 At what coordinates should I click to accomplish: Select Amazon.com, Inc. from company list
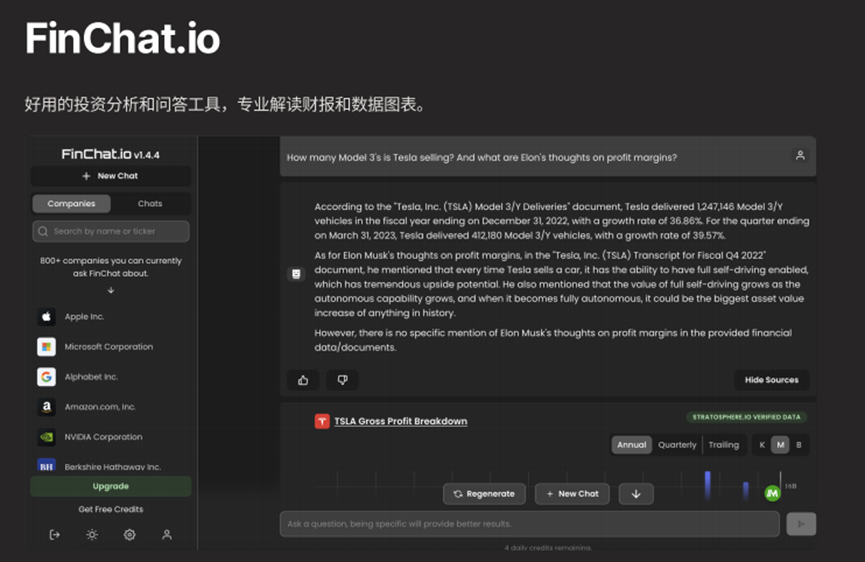click(100, 406)
